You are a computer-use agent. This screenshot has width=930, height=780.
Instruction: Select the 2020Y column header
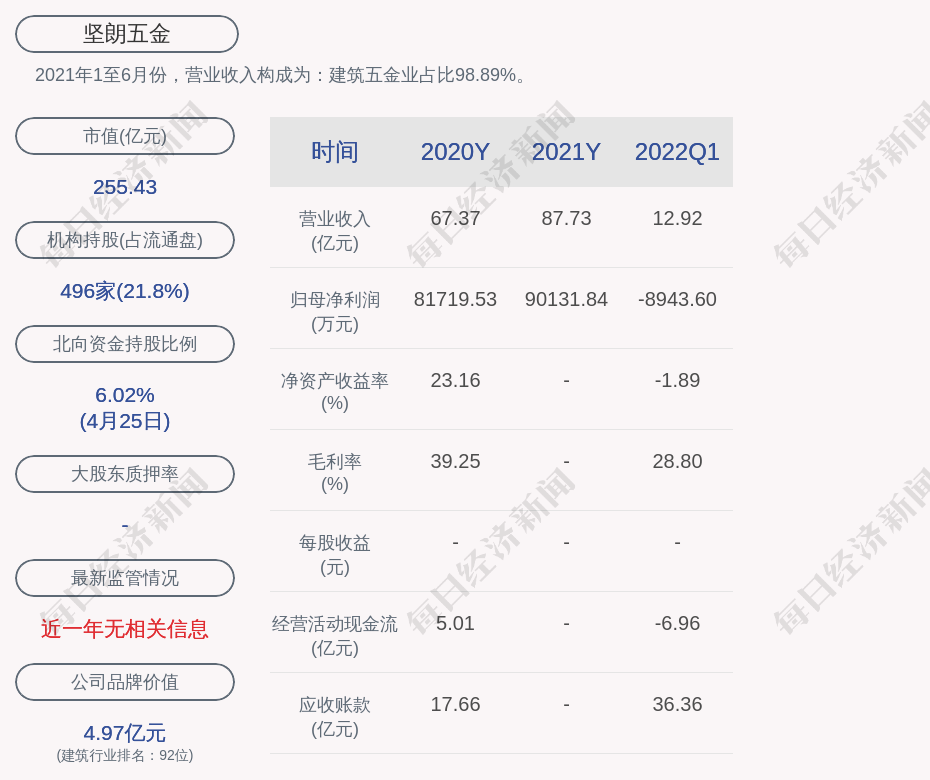[x=456, y=152]
